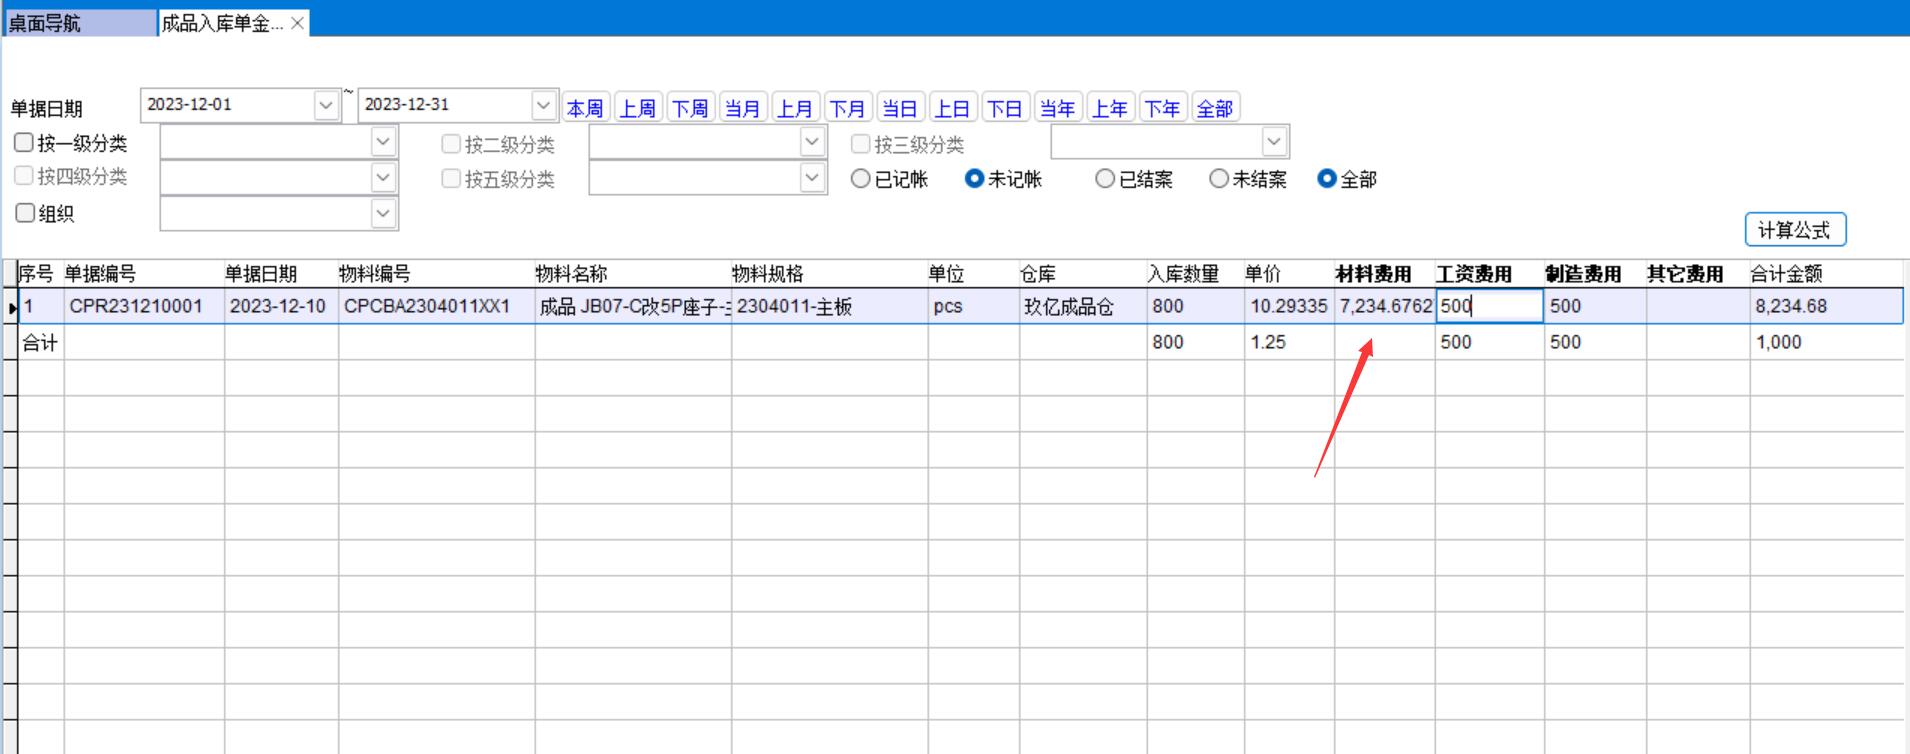Click the 当月 quick date button
The height and width of the screenshot is (754, 1910).
point(742,108)
